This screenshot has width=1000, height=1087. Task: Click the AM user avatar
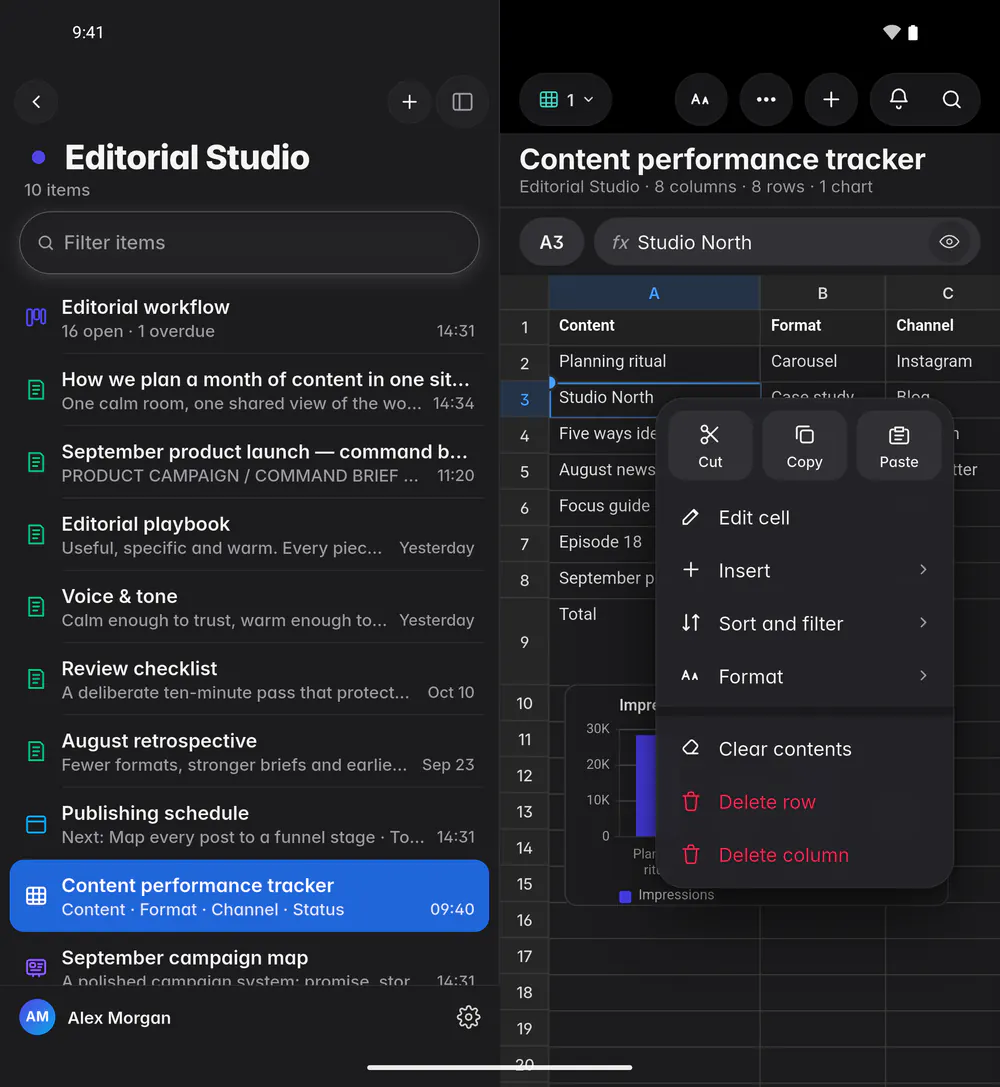[x=37, y=1017]
